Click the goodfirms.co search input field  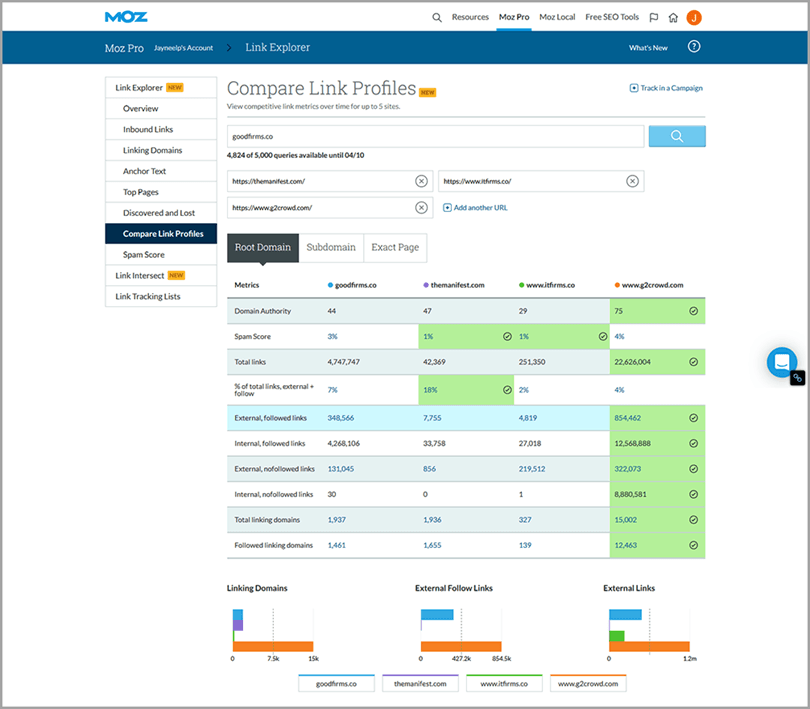point(435,136)
